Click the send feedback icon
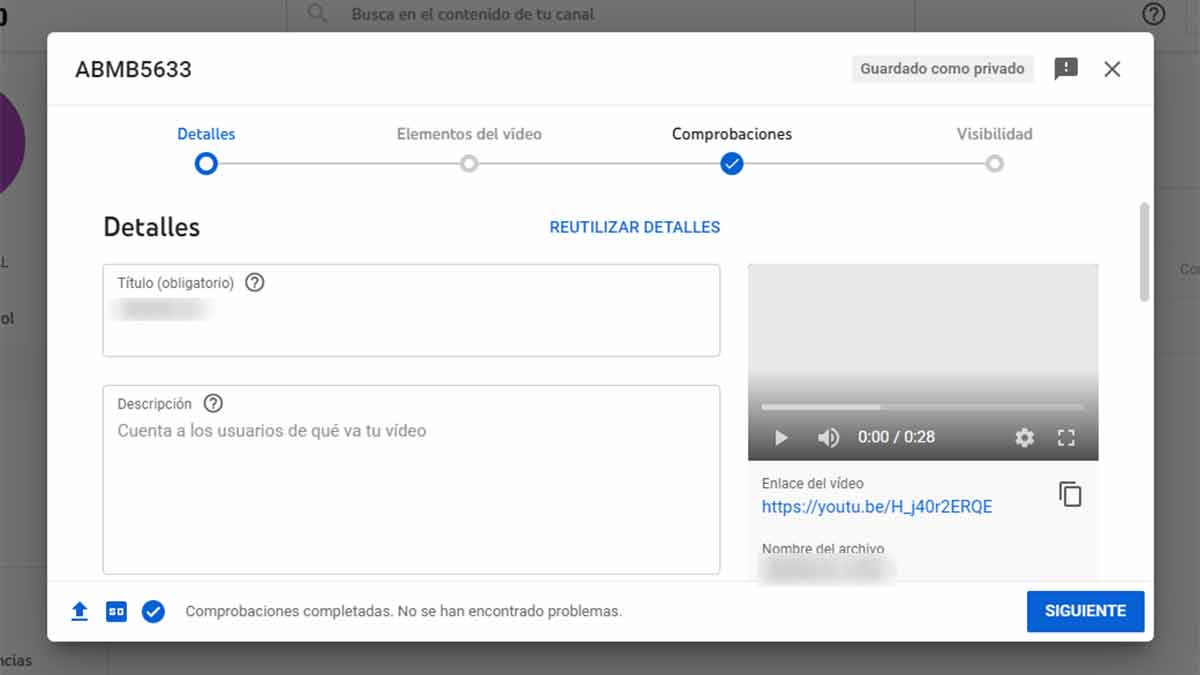The width and height of the screenshot is (1200, 675). 1066,69
